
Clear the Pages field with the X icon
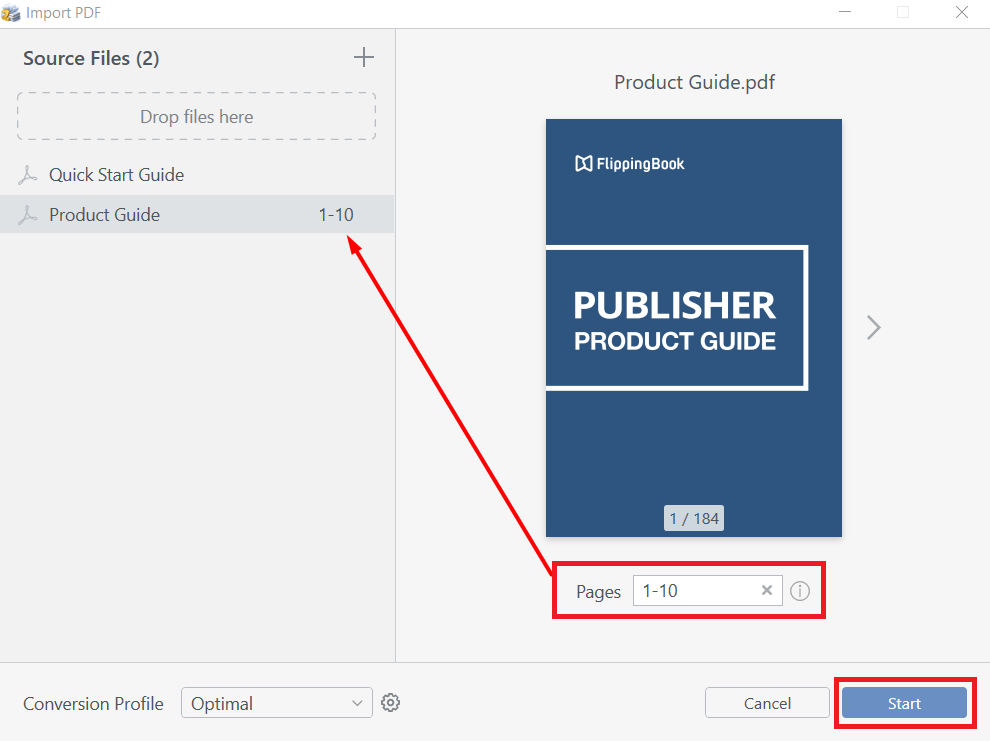766,590
